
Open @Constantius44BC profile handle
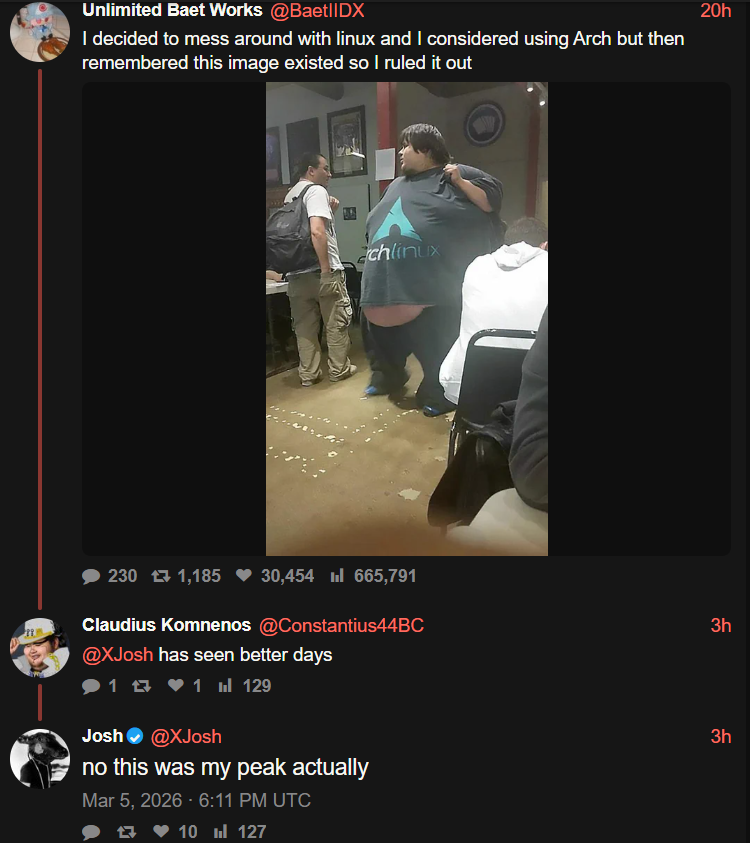click(341, 626)
